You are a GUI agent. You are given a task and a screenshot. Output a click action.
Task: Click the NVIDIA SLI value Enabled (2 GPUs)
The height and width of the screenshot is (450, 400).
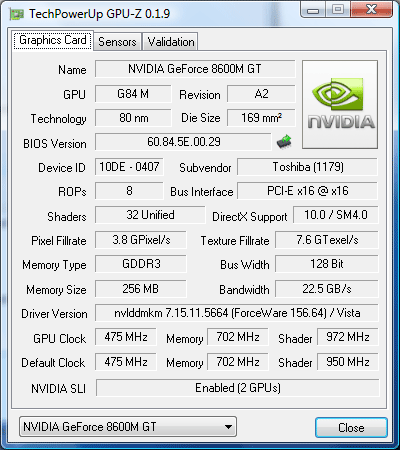(x=238, y=388)
